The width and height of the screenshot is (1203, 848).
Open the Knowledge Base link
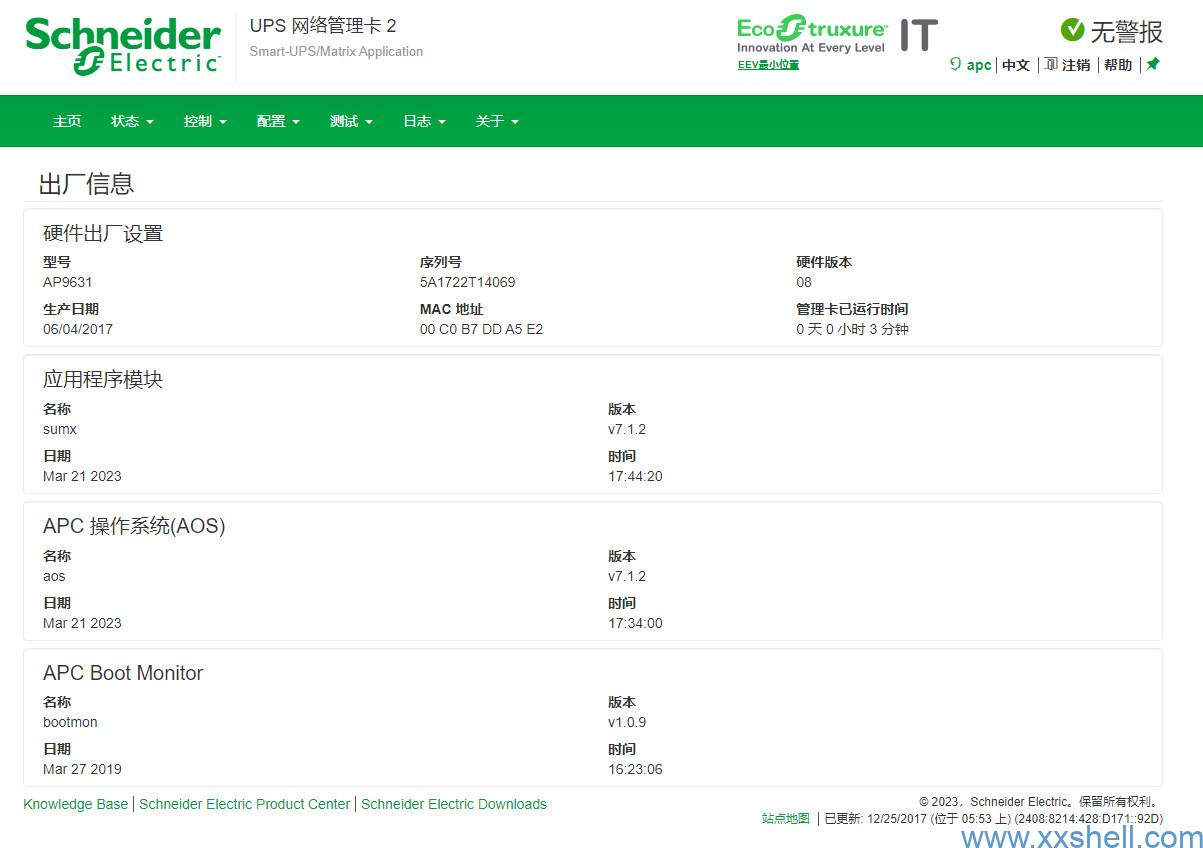tap(76, 804)
